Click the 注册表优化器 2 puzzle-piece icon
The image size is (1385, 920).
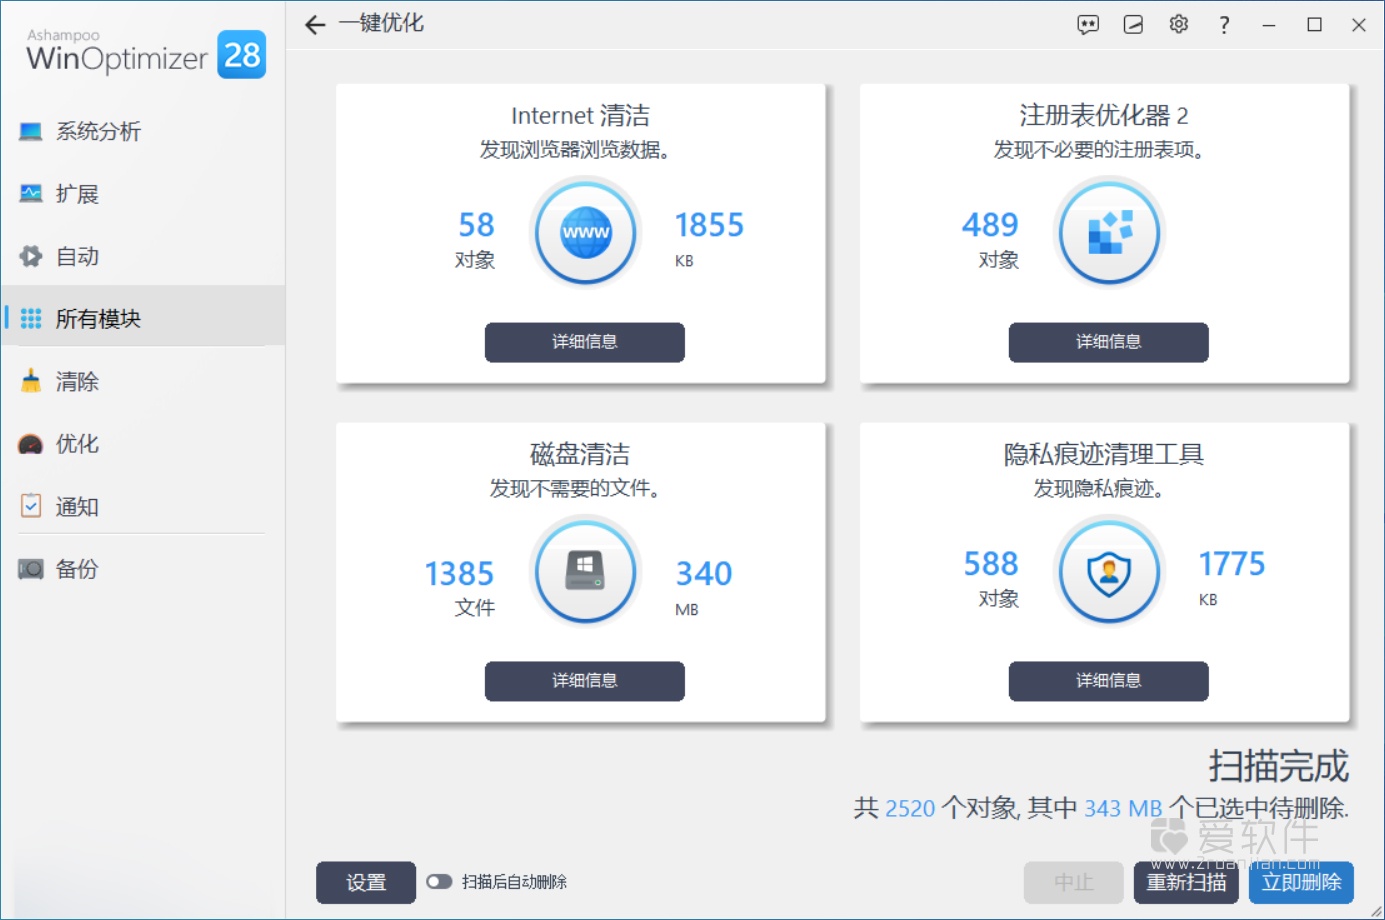pyautogui.click(x=1109, y=232)
